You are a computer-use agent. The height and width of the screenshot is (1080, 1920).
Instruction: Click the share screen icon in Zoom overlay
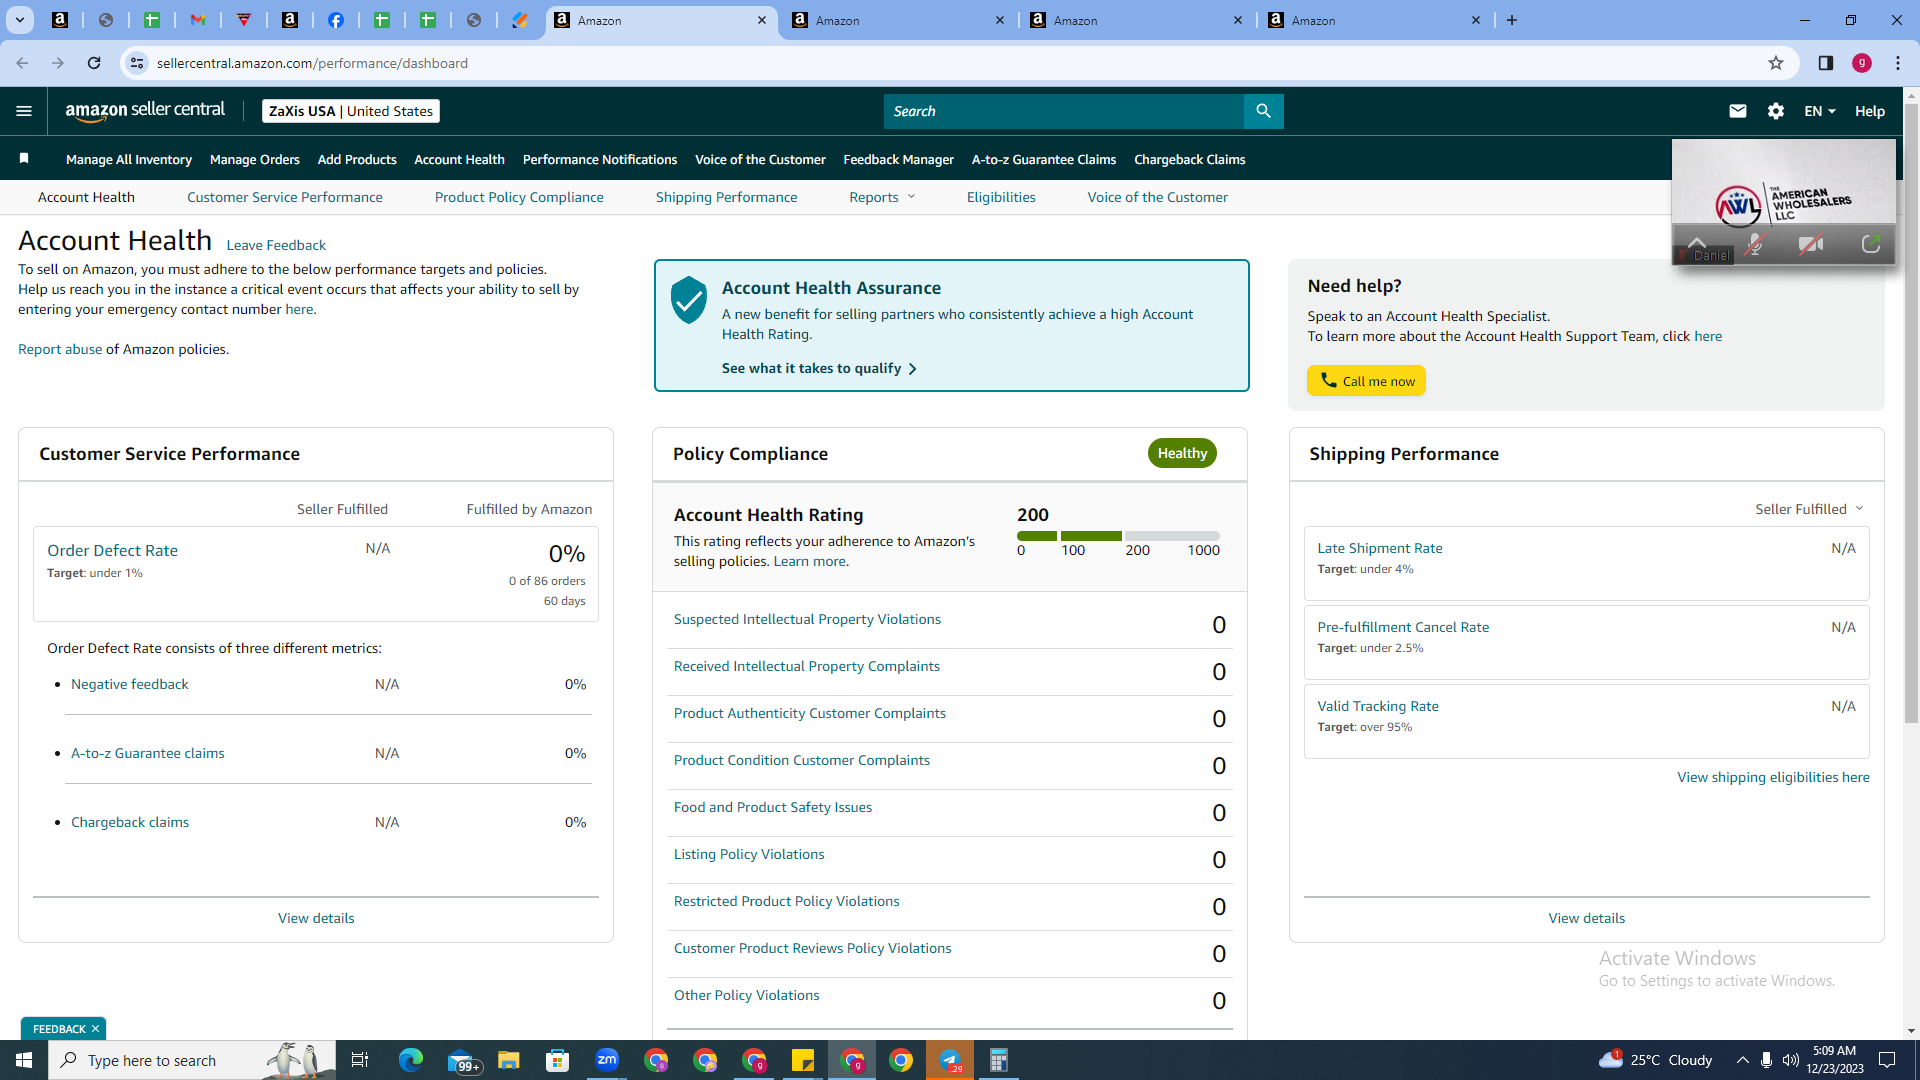pyautogui.click(x=1871, y=245)
